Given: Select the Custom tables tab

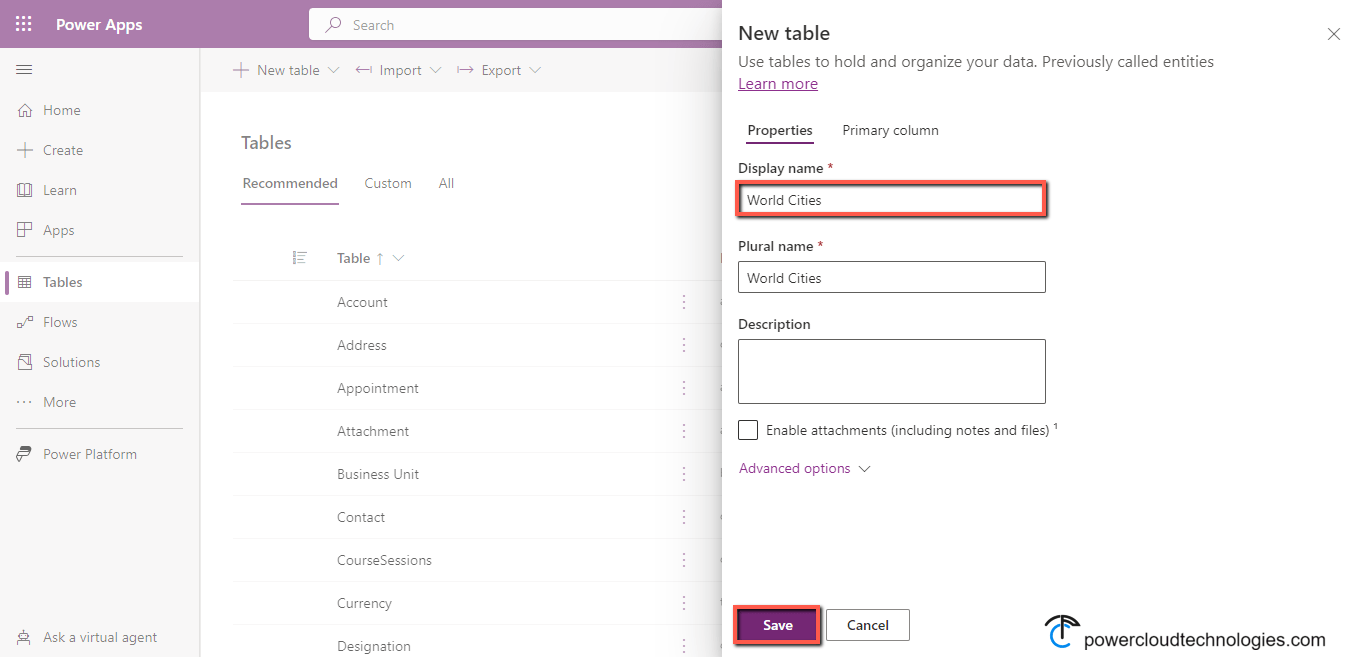Looking at the screenshot, I should (388, 183).
